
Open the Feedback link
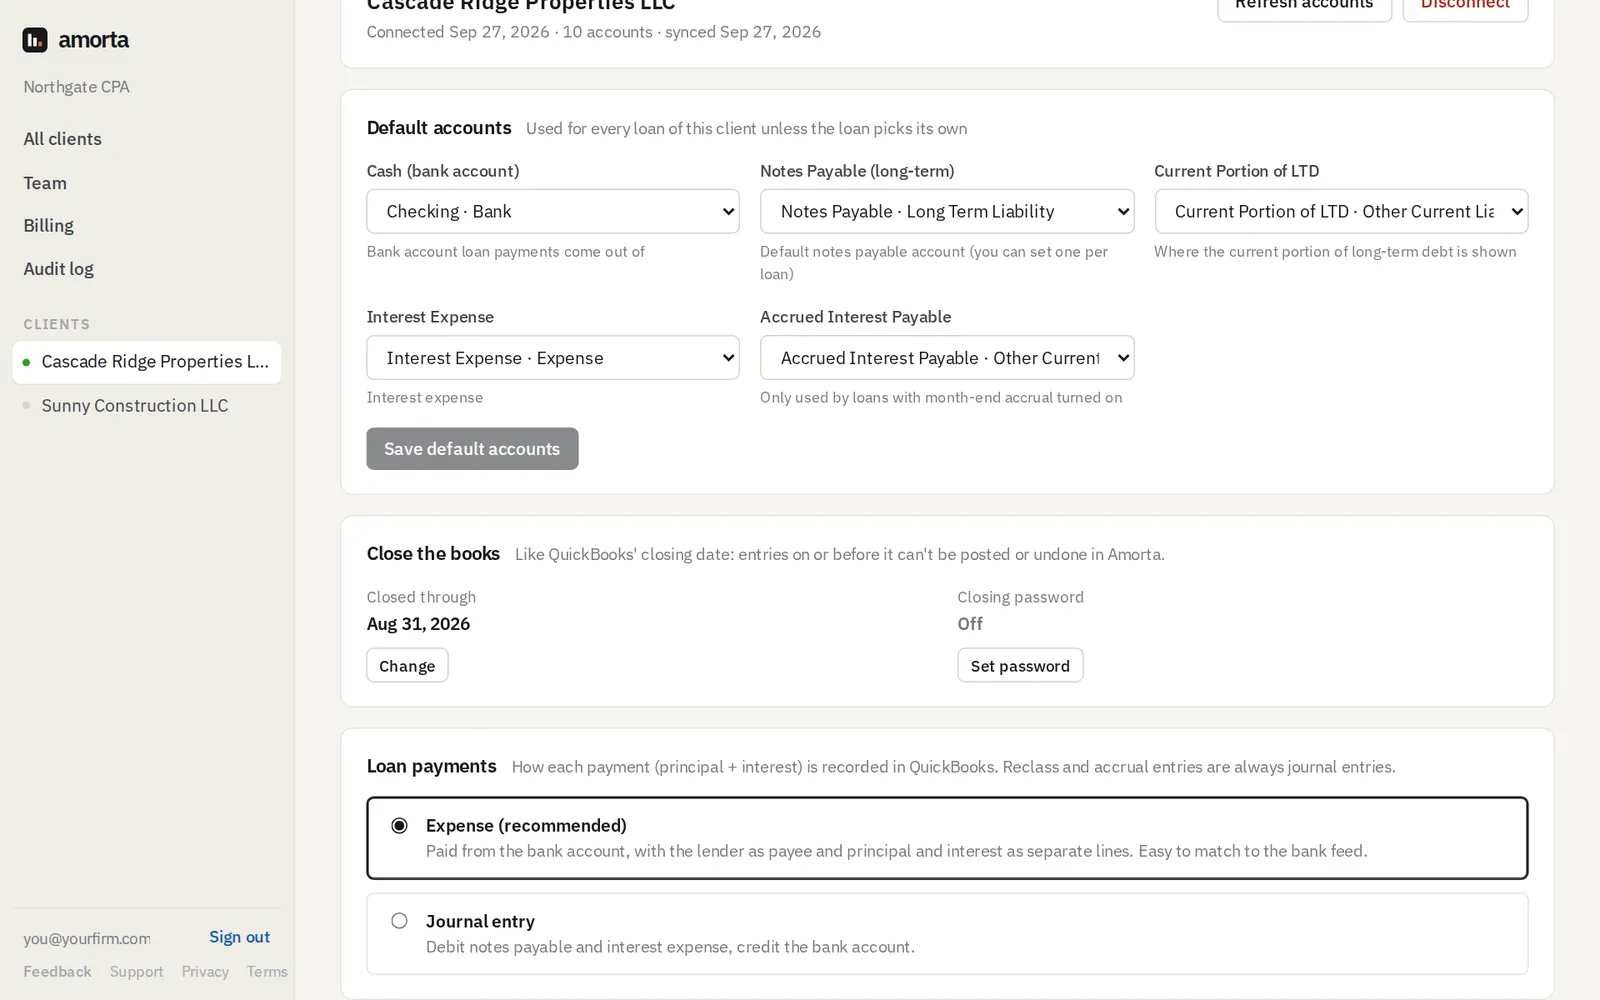57,972
